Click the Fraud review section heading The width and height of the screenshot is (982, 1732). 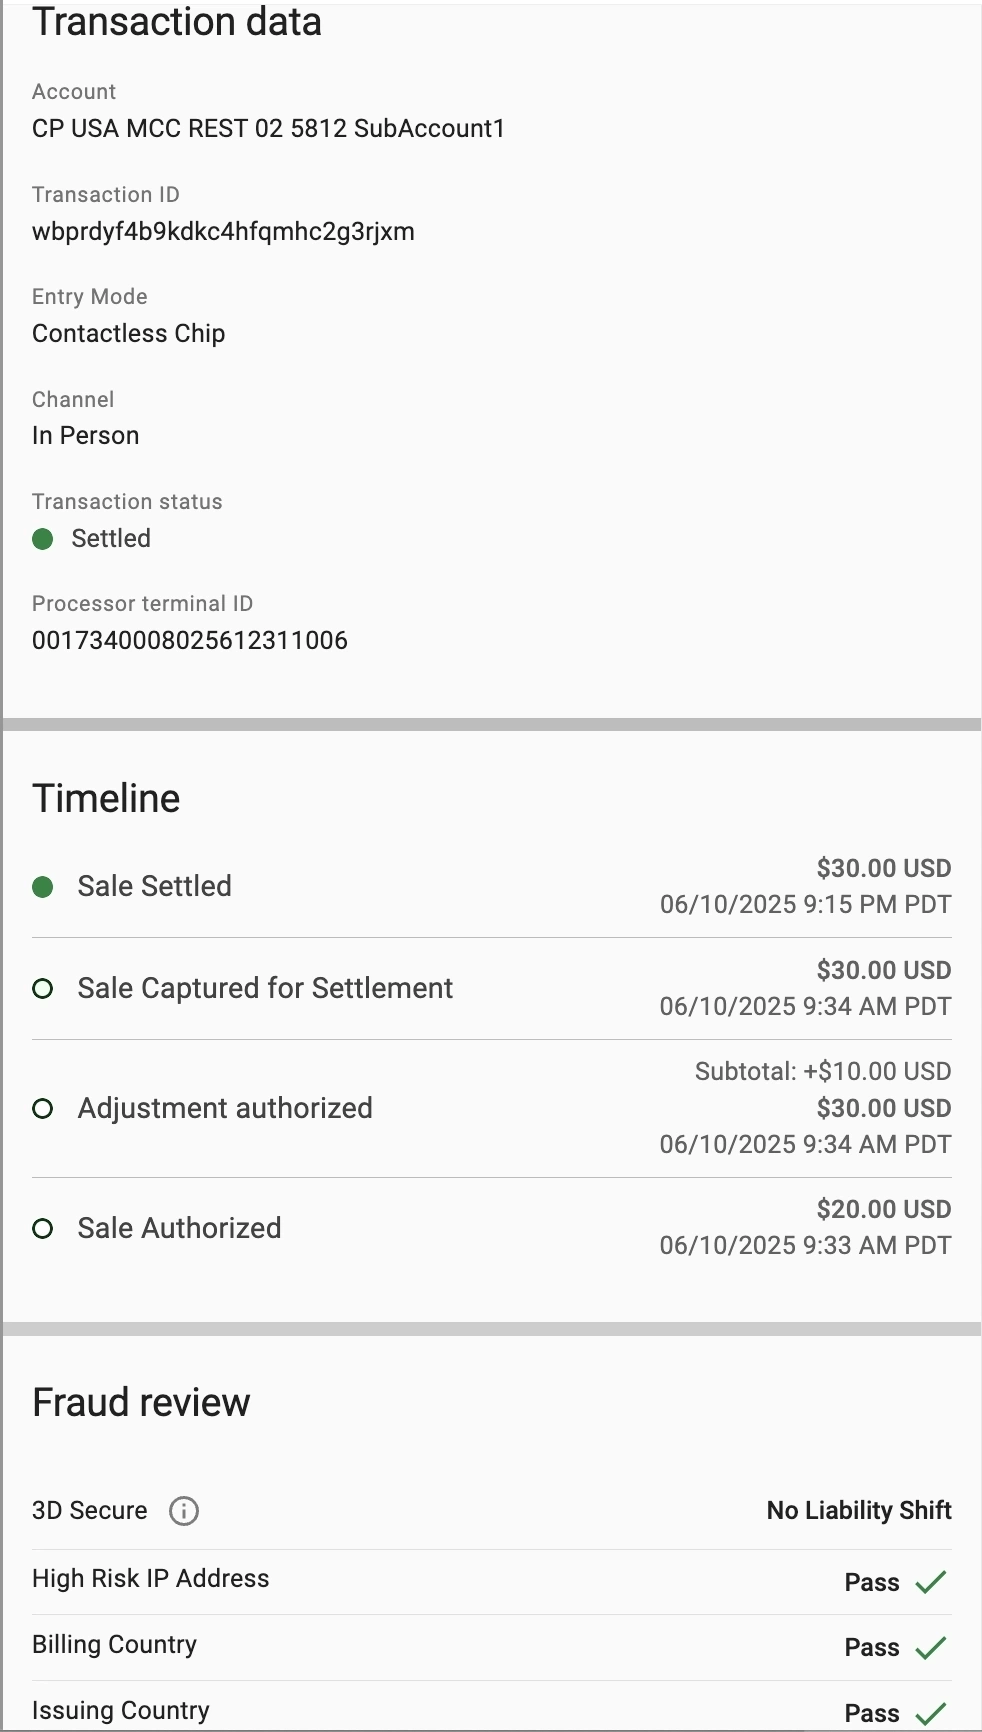141,1403
